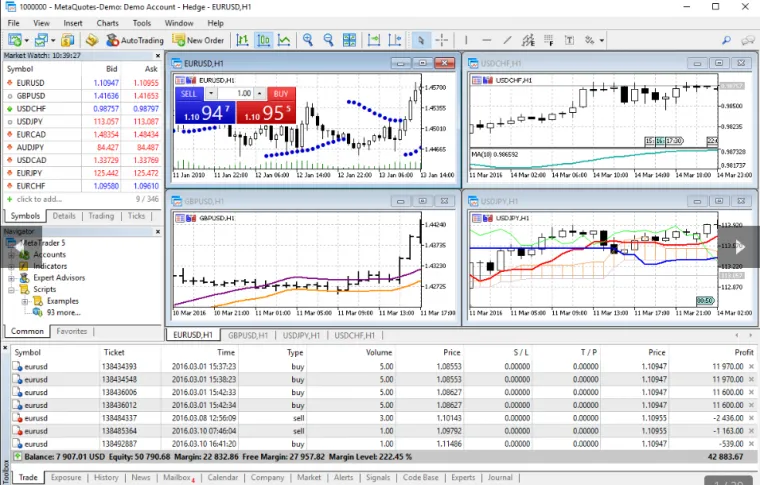Expand the Examples folder node
The height and width of the screenshot is (485, 760).
[25, 301]
